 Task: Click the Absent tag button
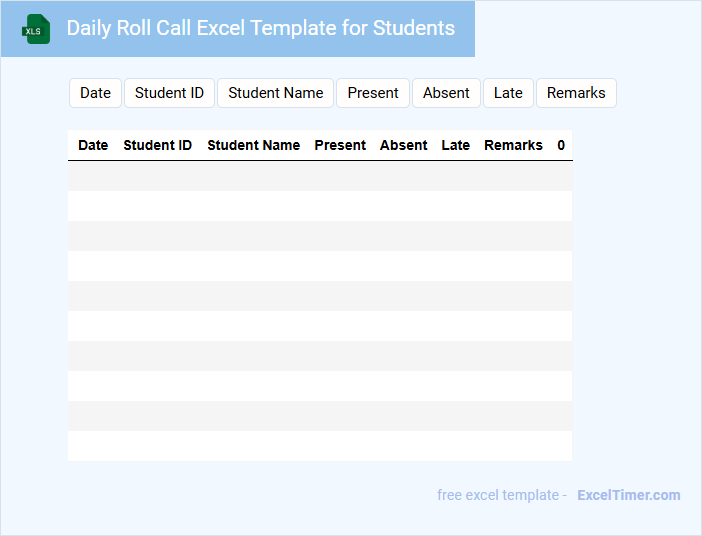pyautogui.click(x=446, y=93)
